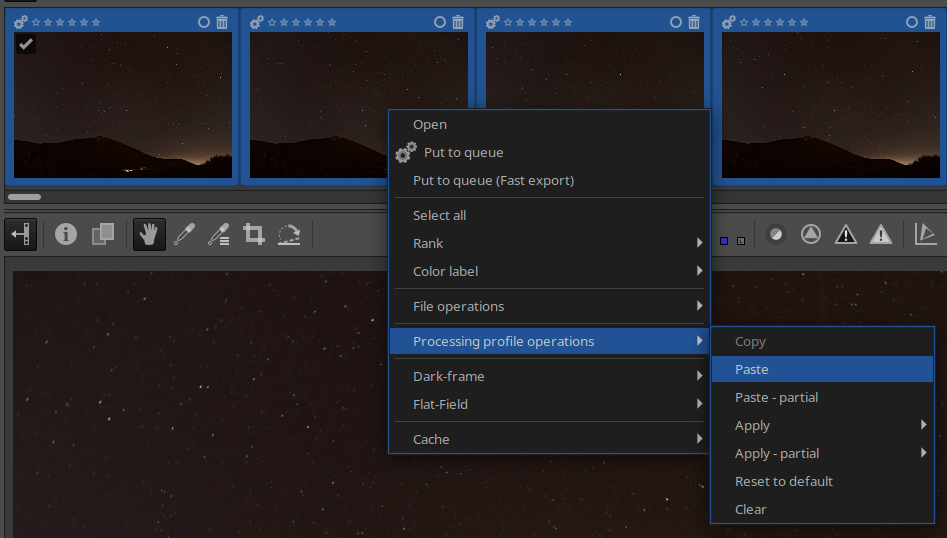Move the first thumbnail to trash

click(x=222, y=22)
